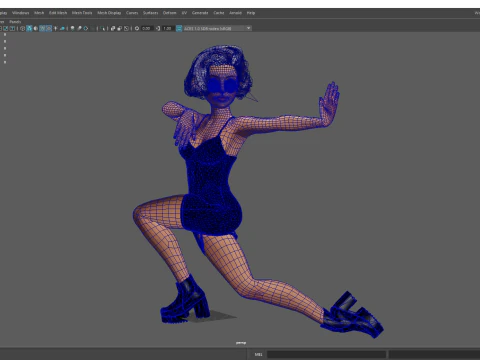Open the Mesh Tools menu

(82, 13)
